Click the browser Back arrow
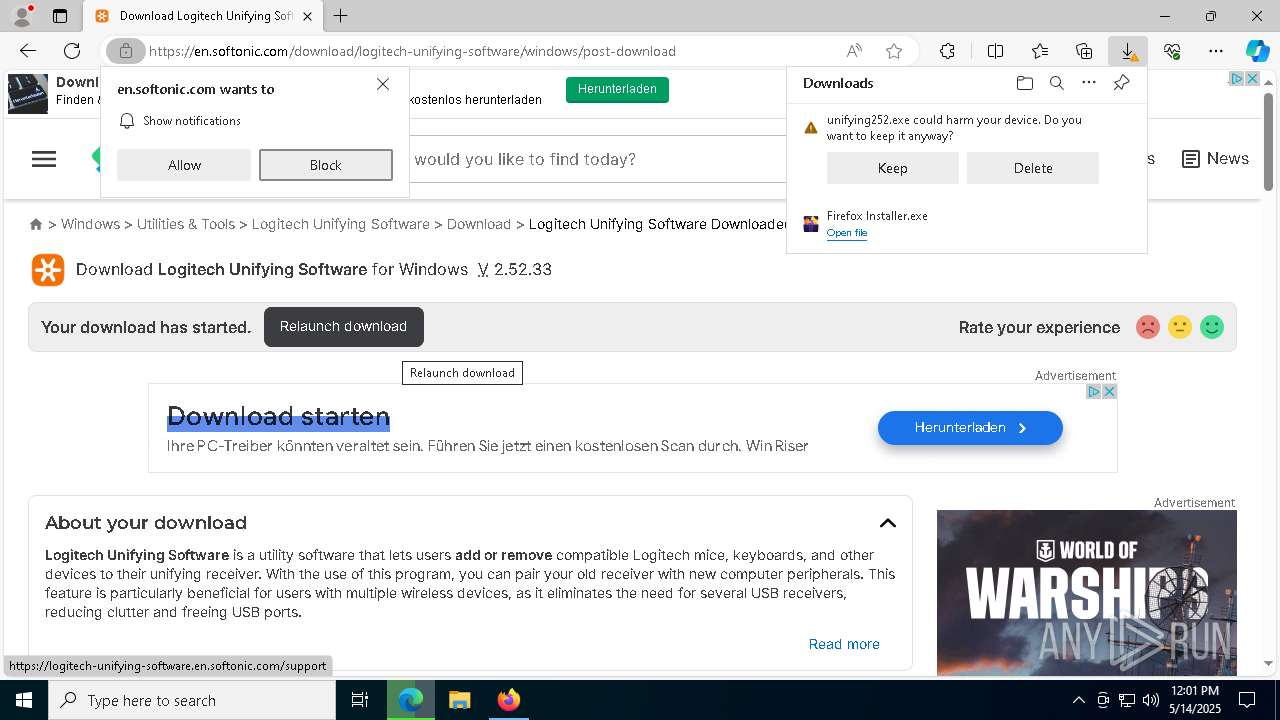1280x720 pixels. point(28,51)
